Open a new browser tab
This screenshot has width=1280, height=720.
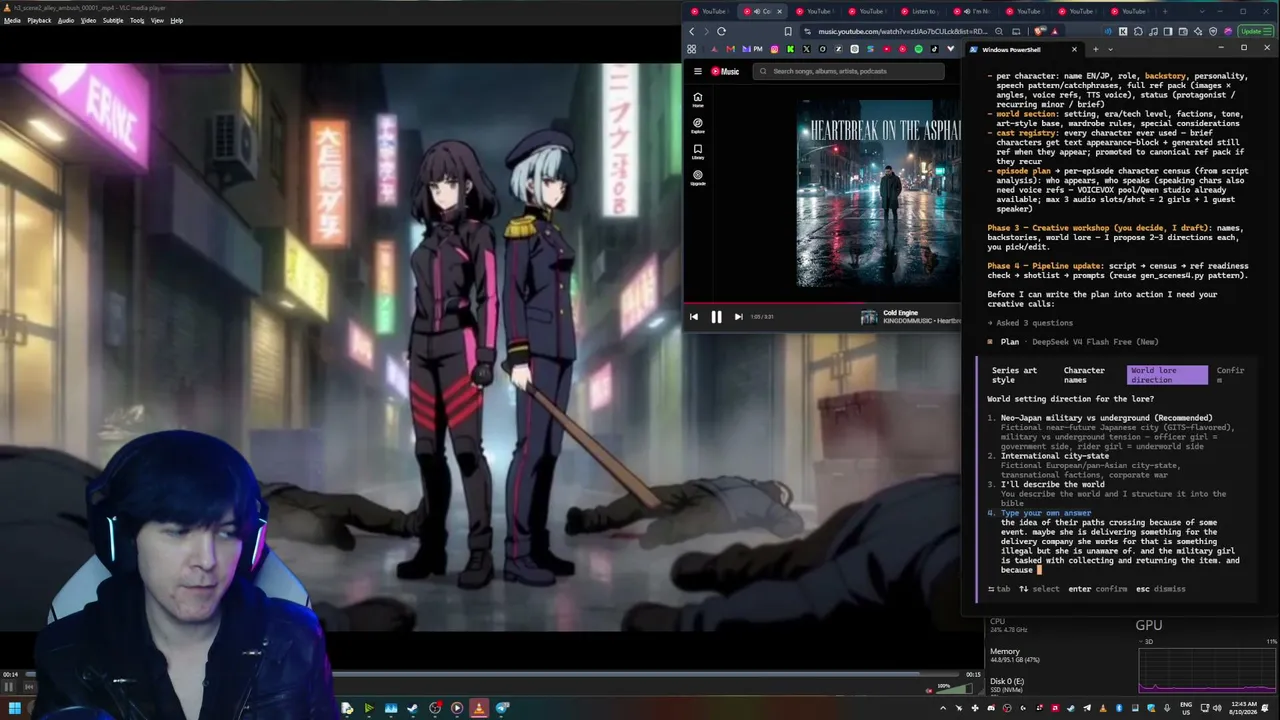[x=1164, y=12]
